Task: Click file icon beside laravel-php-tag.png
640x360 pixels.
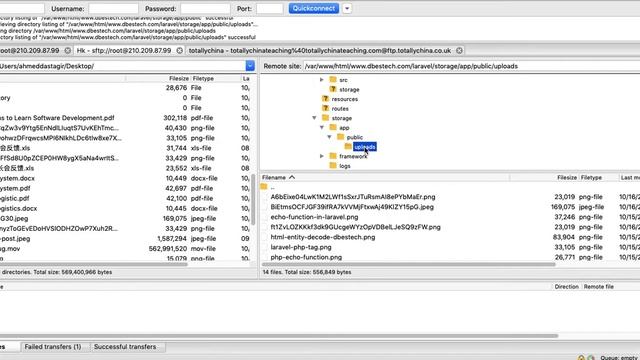Action: [264, 247]
